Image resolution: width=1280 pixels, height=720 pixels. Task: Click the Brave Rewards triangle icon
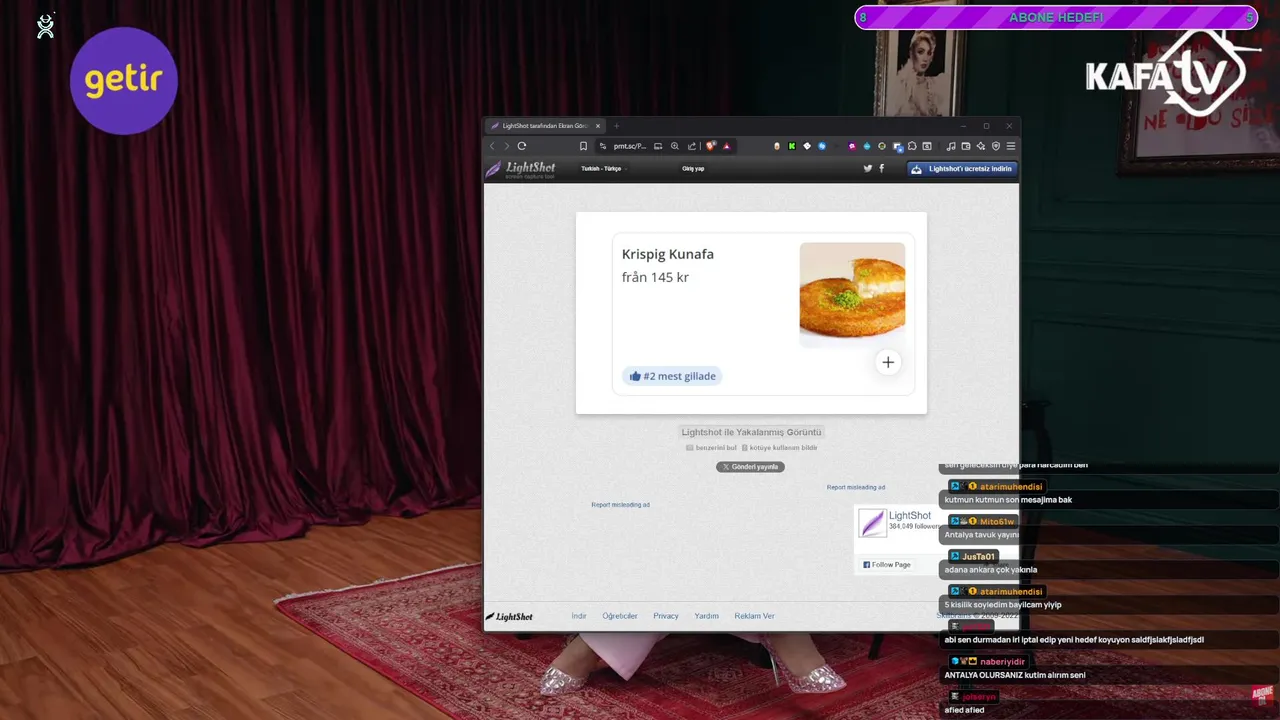pos(726,146)
